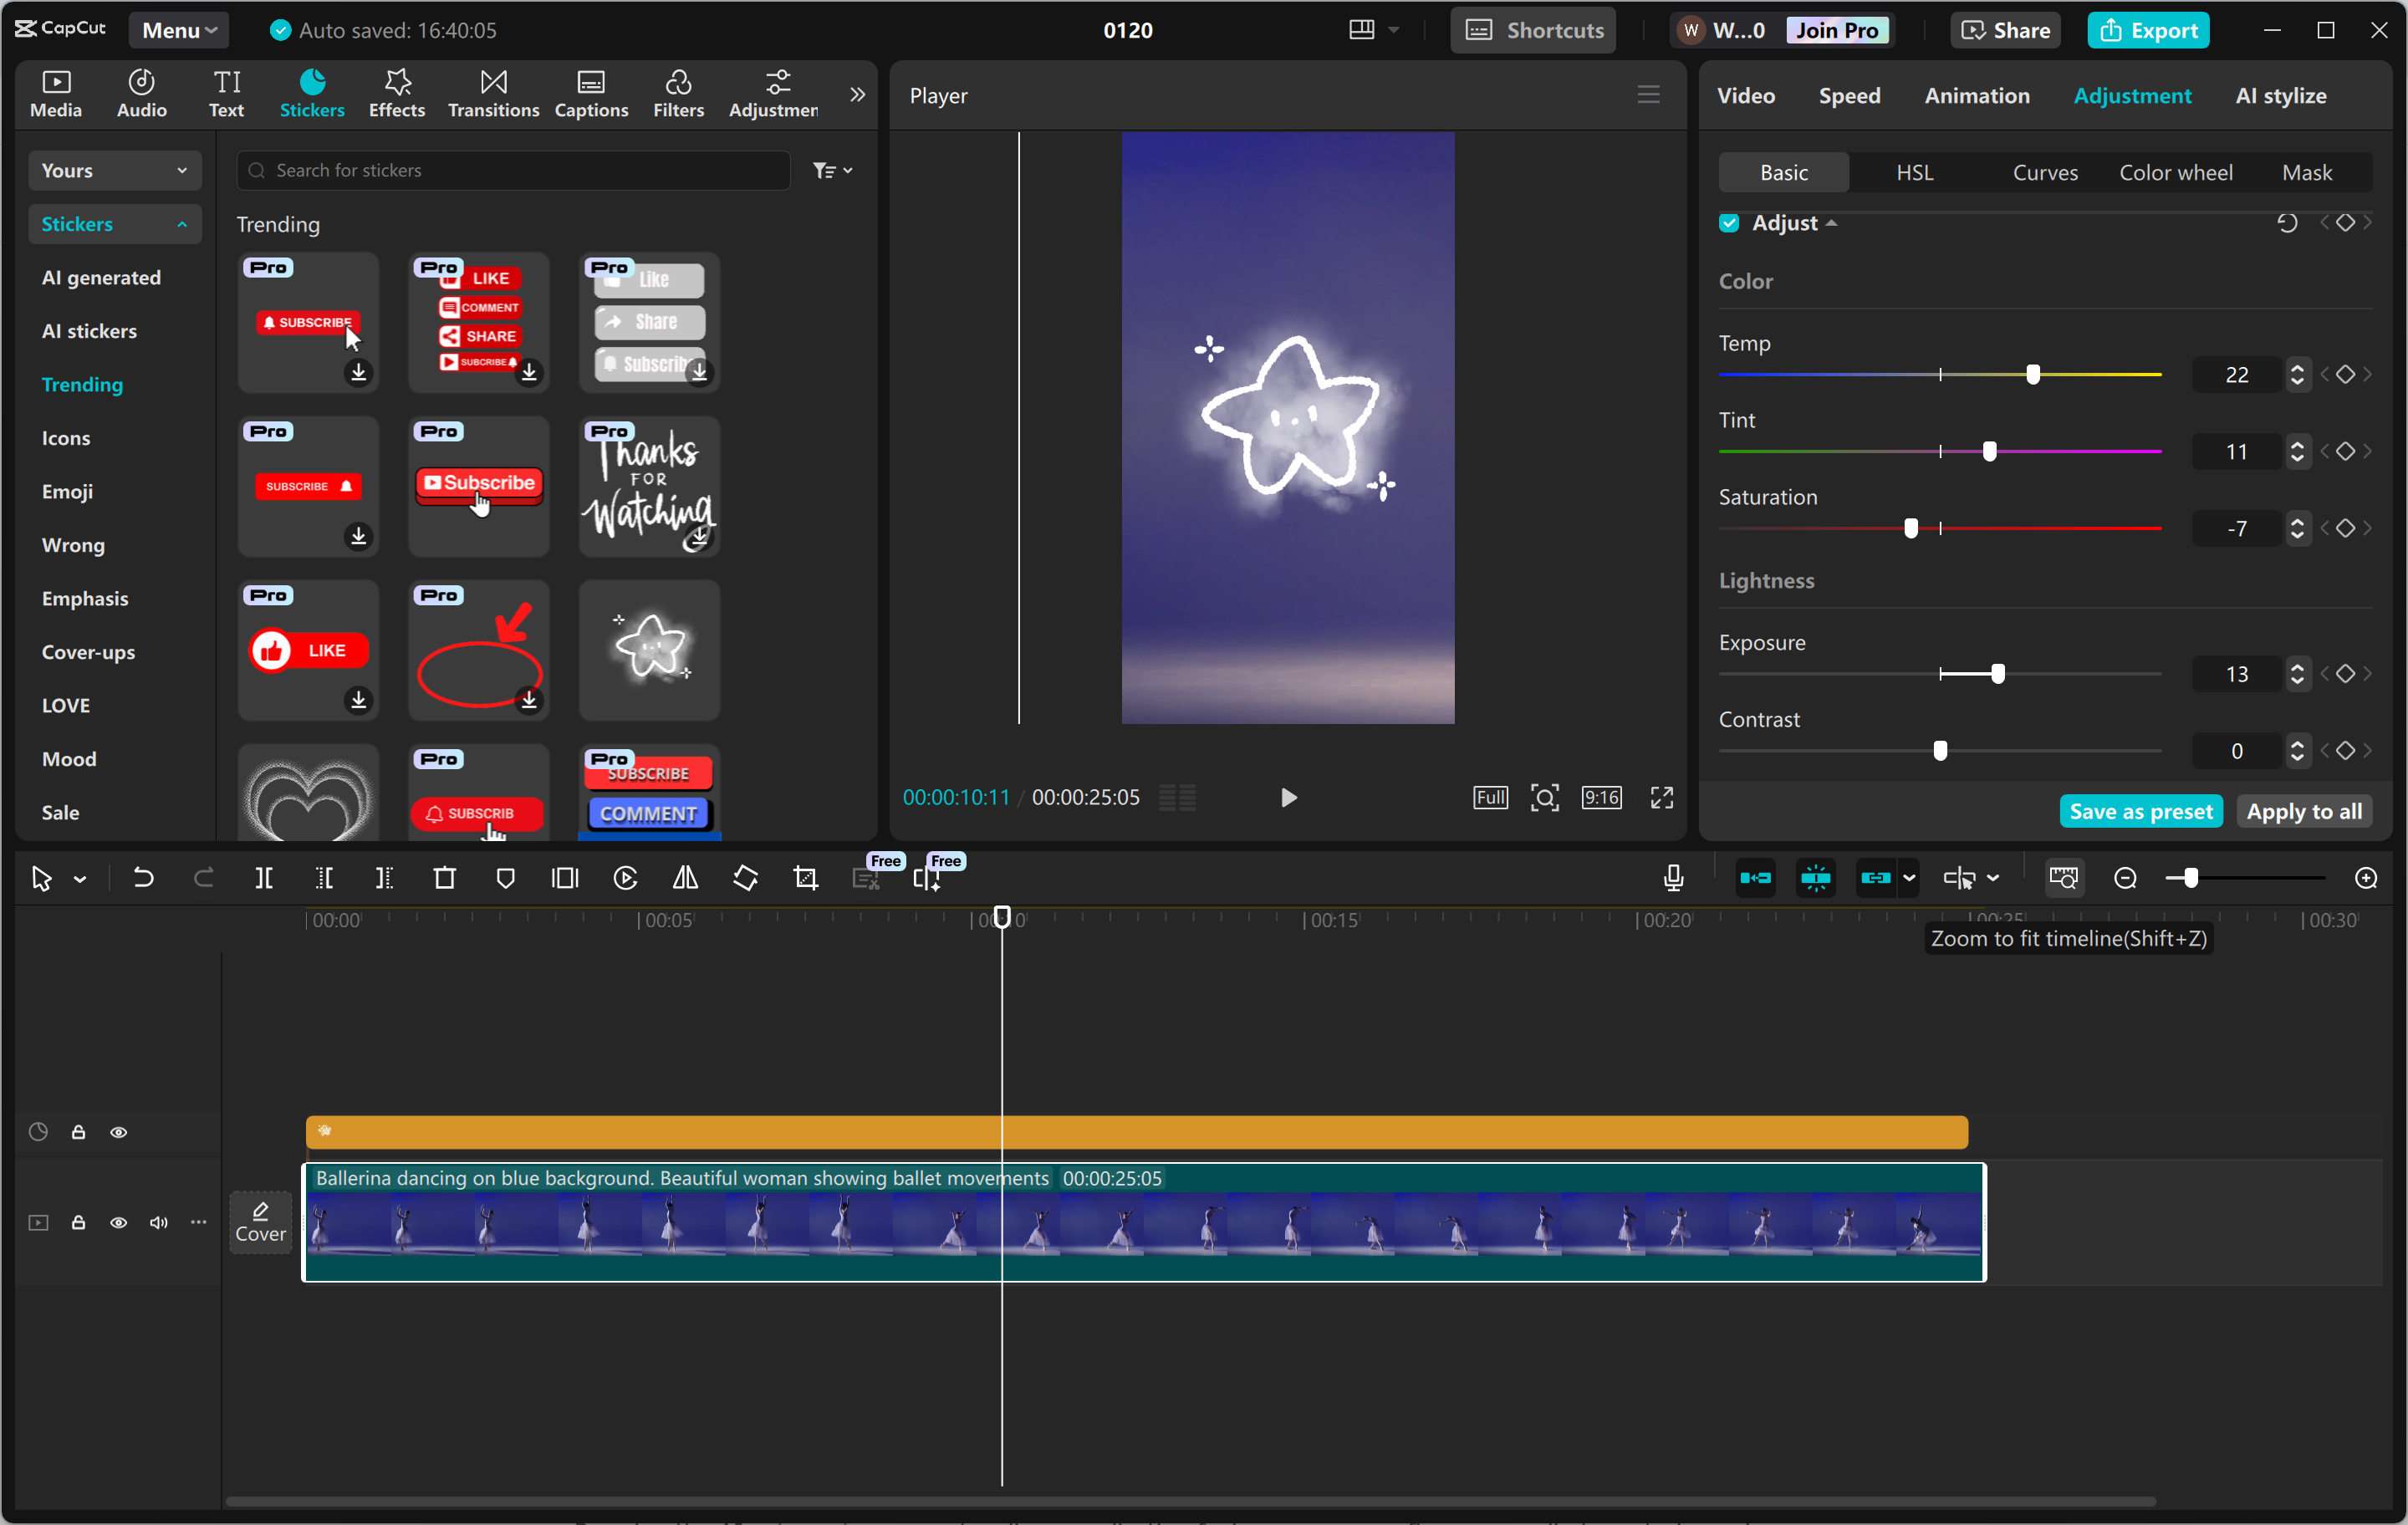Expand the sticker filter dropdown
Screen dimensions: 2408x1525
pyautogui.click(x=832, y=170)
